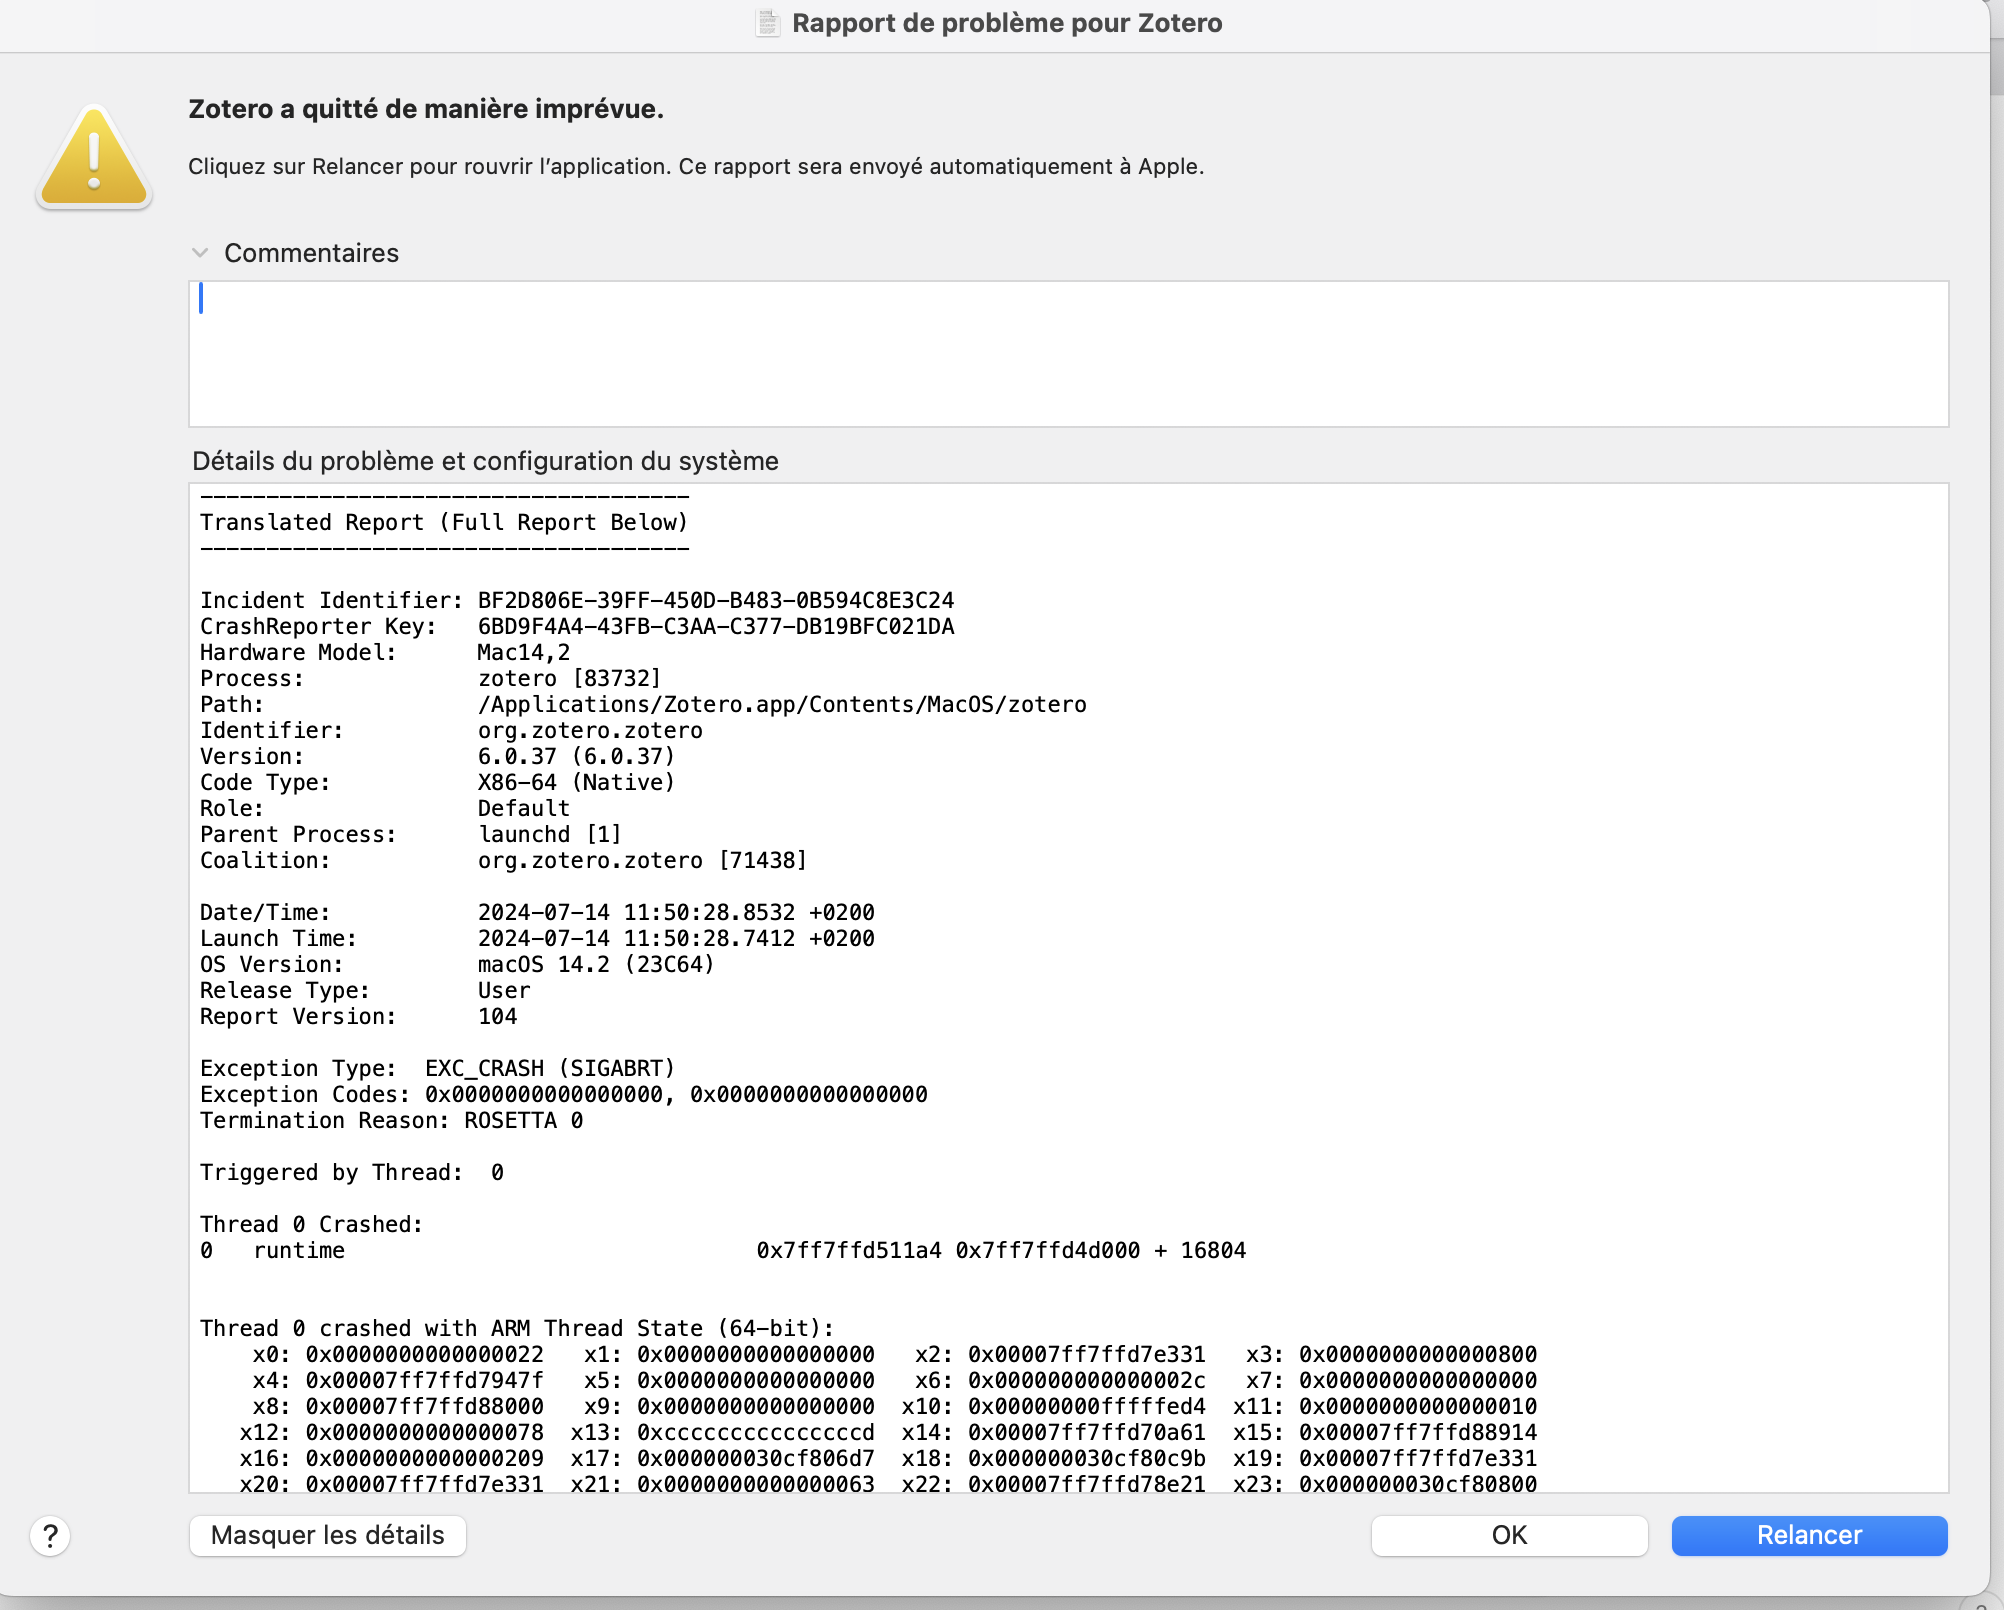Hide details with Masquer les détails
The image size is (2004, 1610).
[327, 1535]
